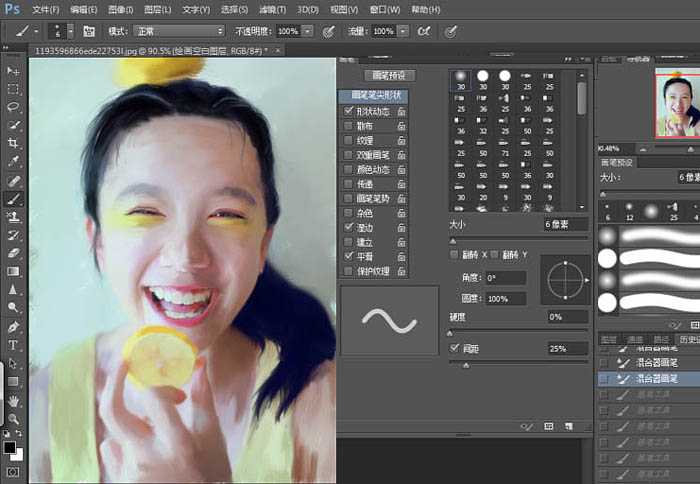700x484 pixels.
Task: Select the Lasso tool in the toolbox
Action: [x=14, y=107]
